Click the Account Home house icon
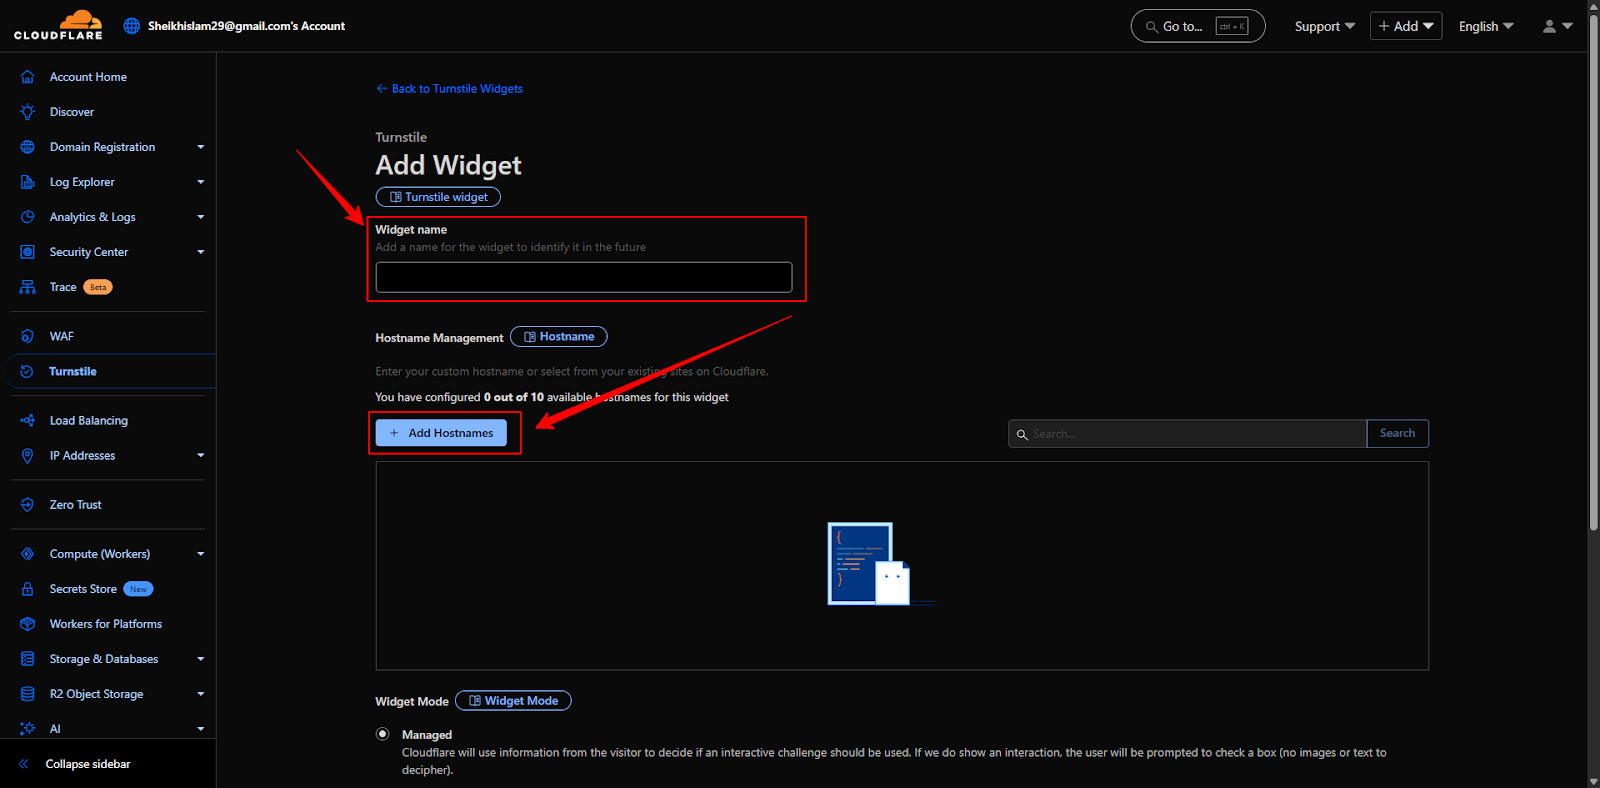Viewport: 1600px width, 788px height. coord(28,77)
